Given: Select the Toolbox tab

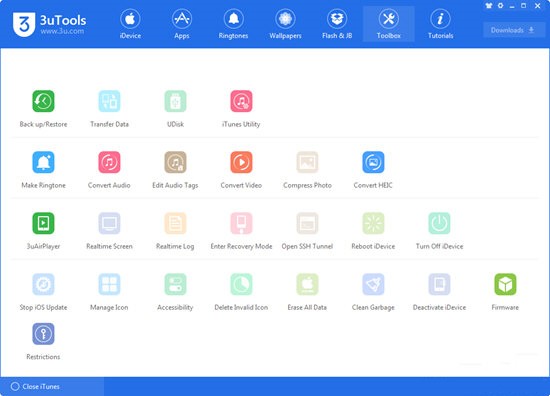Looking at the screenshot, I should (x=389, y=24).
